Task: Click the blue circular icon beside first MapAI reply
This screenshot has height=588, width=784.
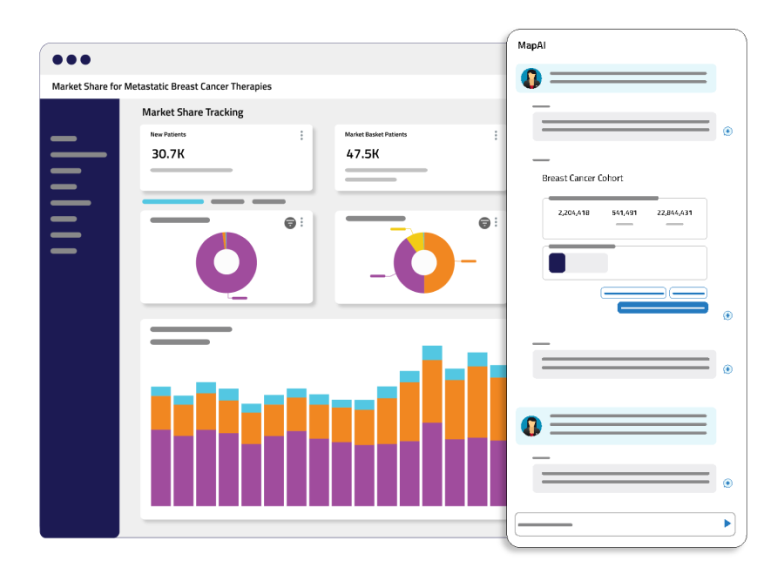Action: pyautogui.click(x=728, y=131)
